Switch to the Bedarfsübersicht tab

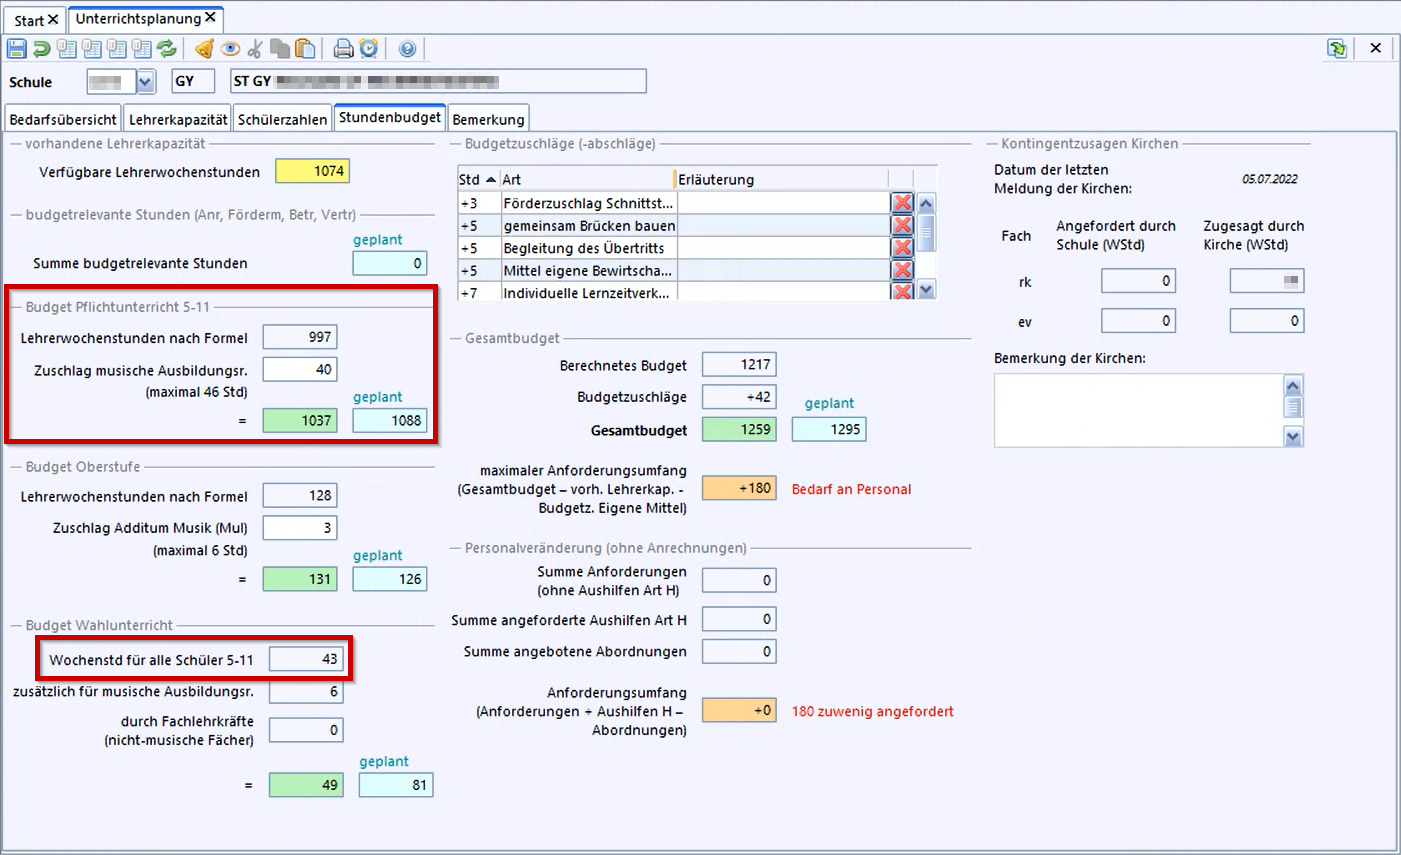pos(63,119)
